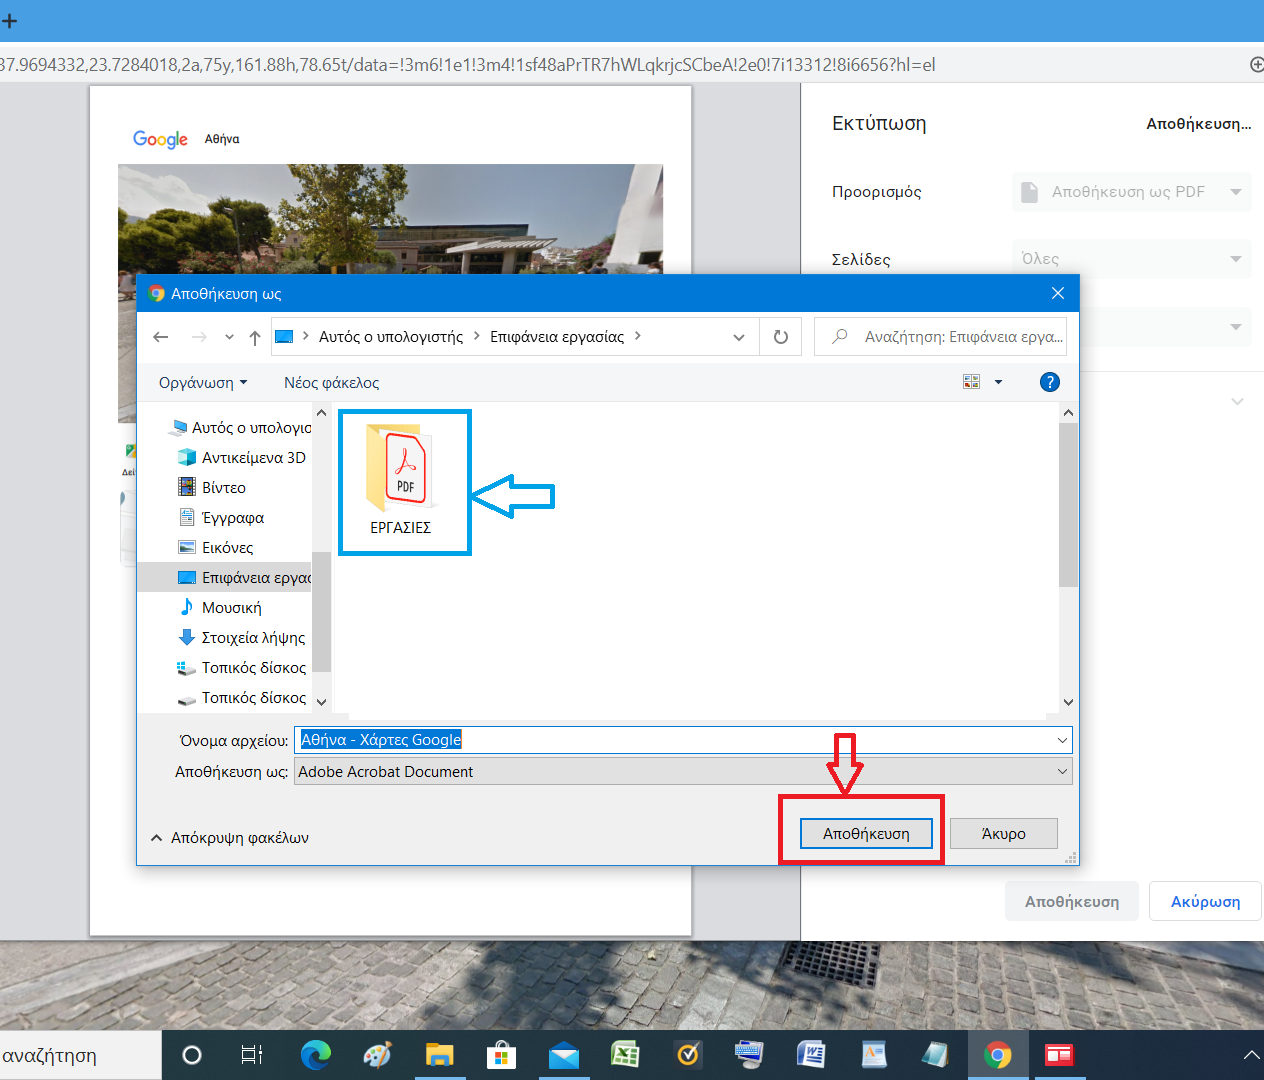Open the Mail app on taskbar
Viewport: 1264px width, 1080px height.
click(x=563, y=1055)
